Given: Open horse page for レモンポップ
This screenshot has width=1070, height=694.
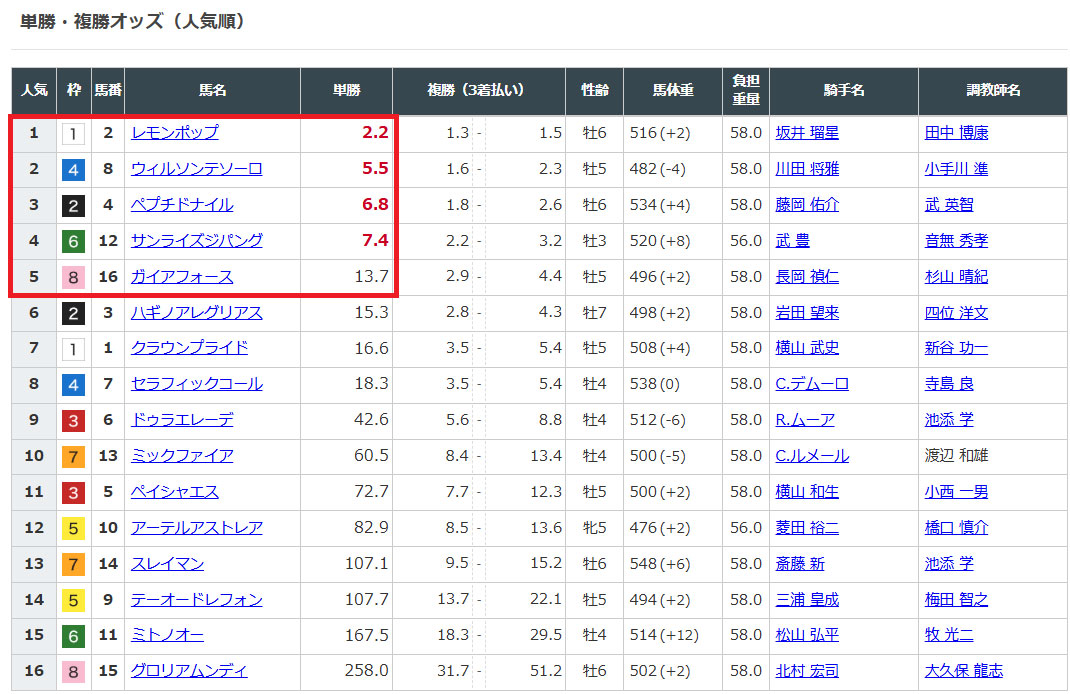Looking at the screenshot, I should click(174, 133).
